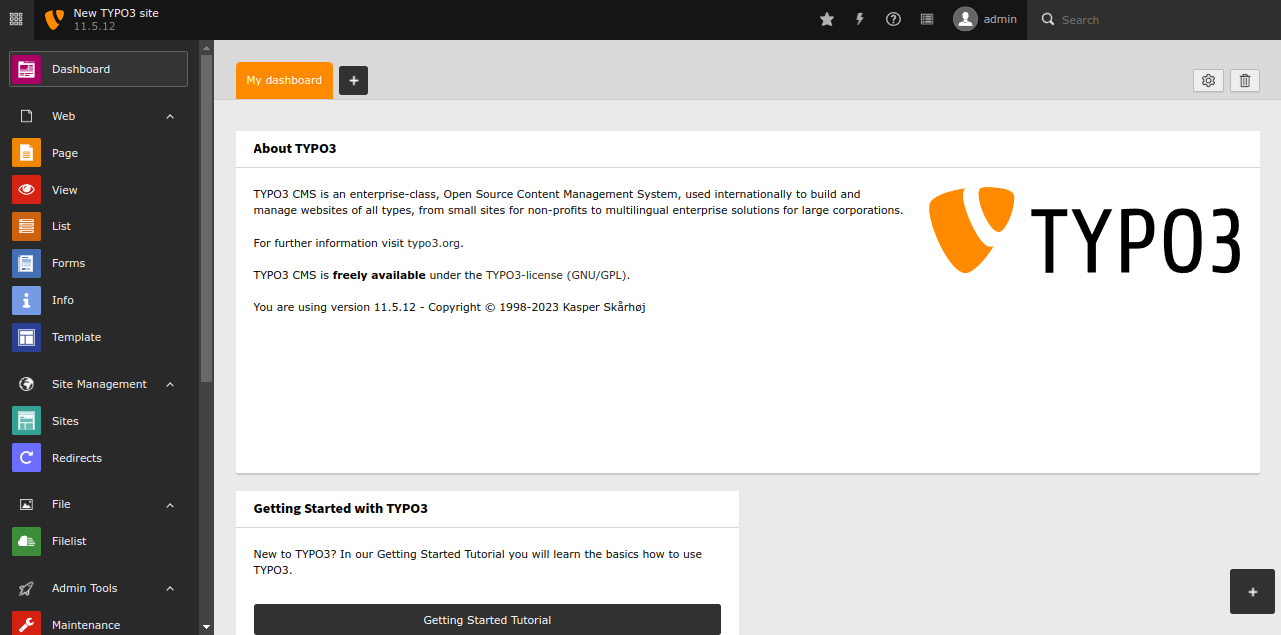The height and width of the screenshot is (635, 1281).
Task: Add a new dashboard tab with plus
Action: 353,81
